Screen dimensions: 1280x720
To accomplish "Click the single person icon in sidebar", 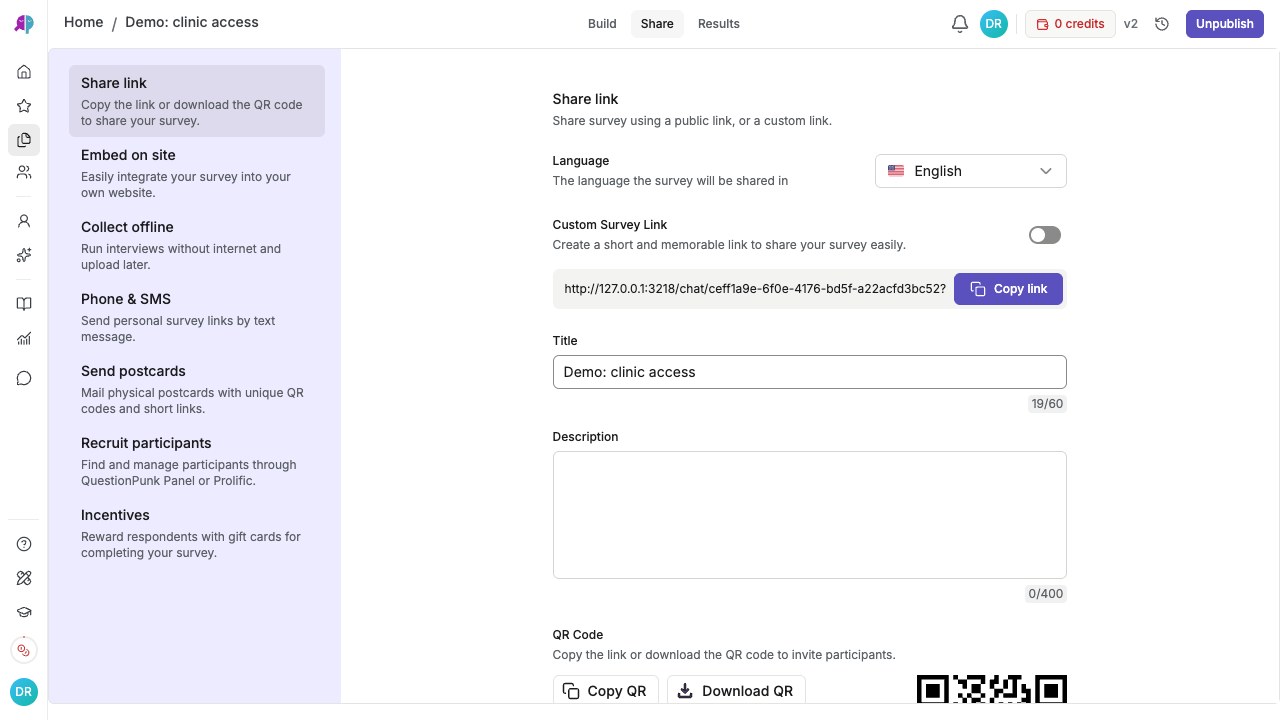I will click(24, 221).
